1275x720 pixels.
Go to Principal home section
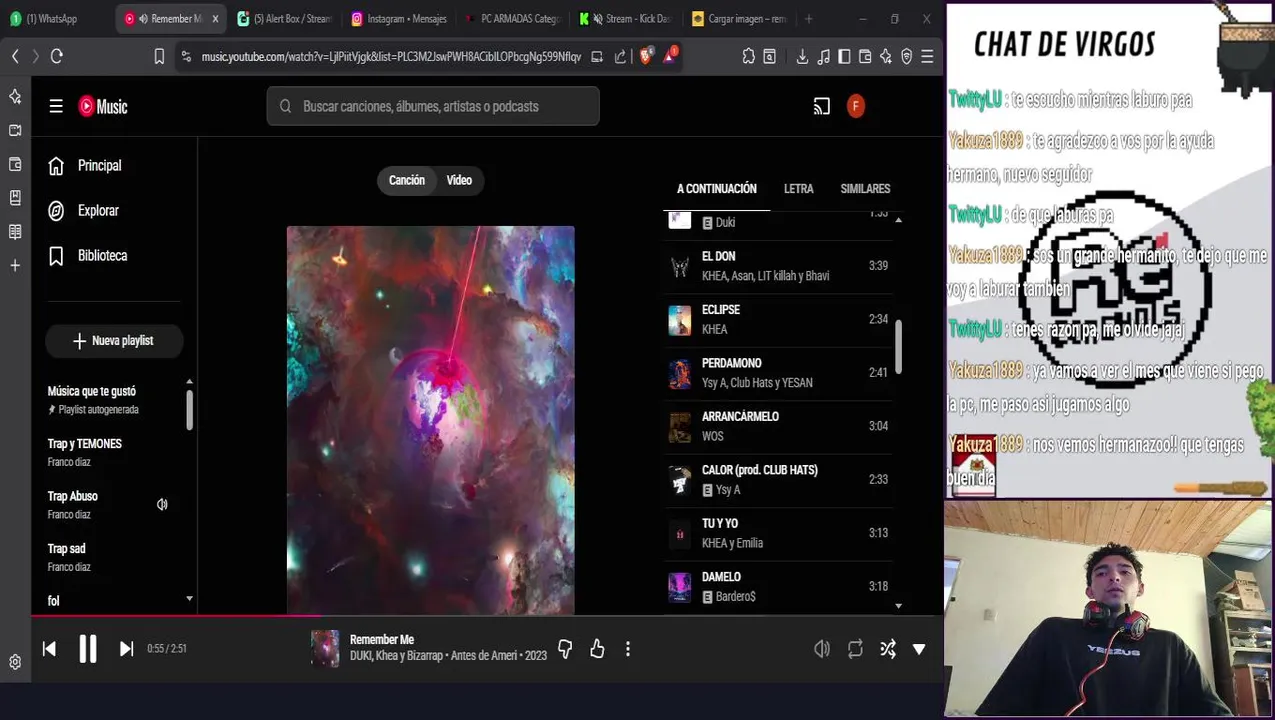[113, 166]
